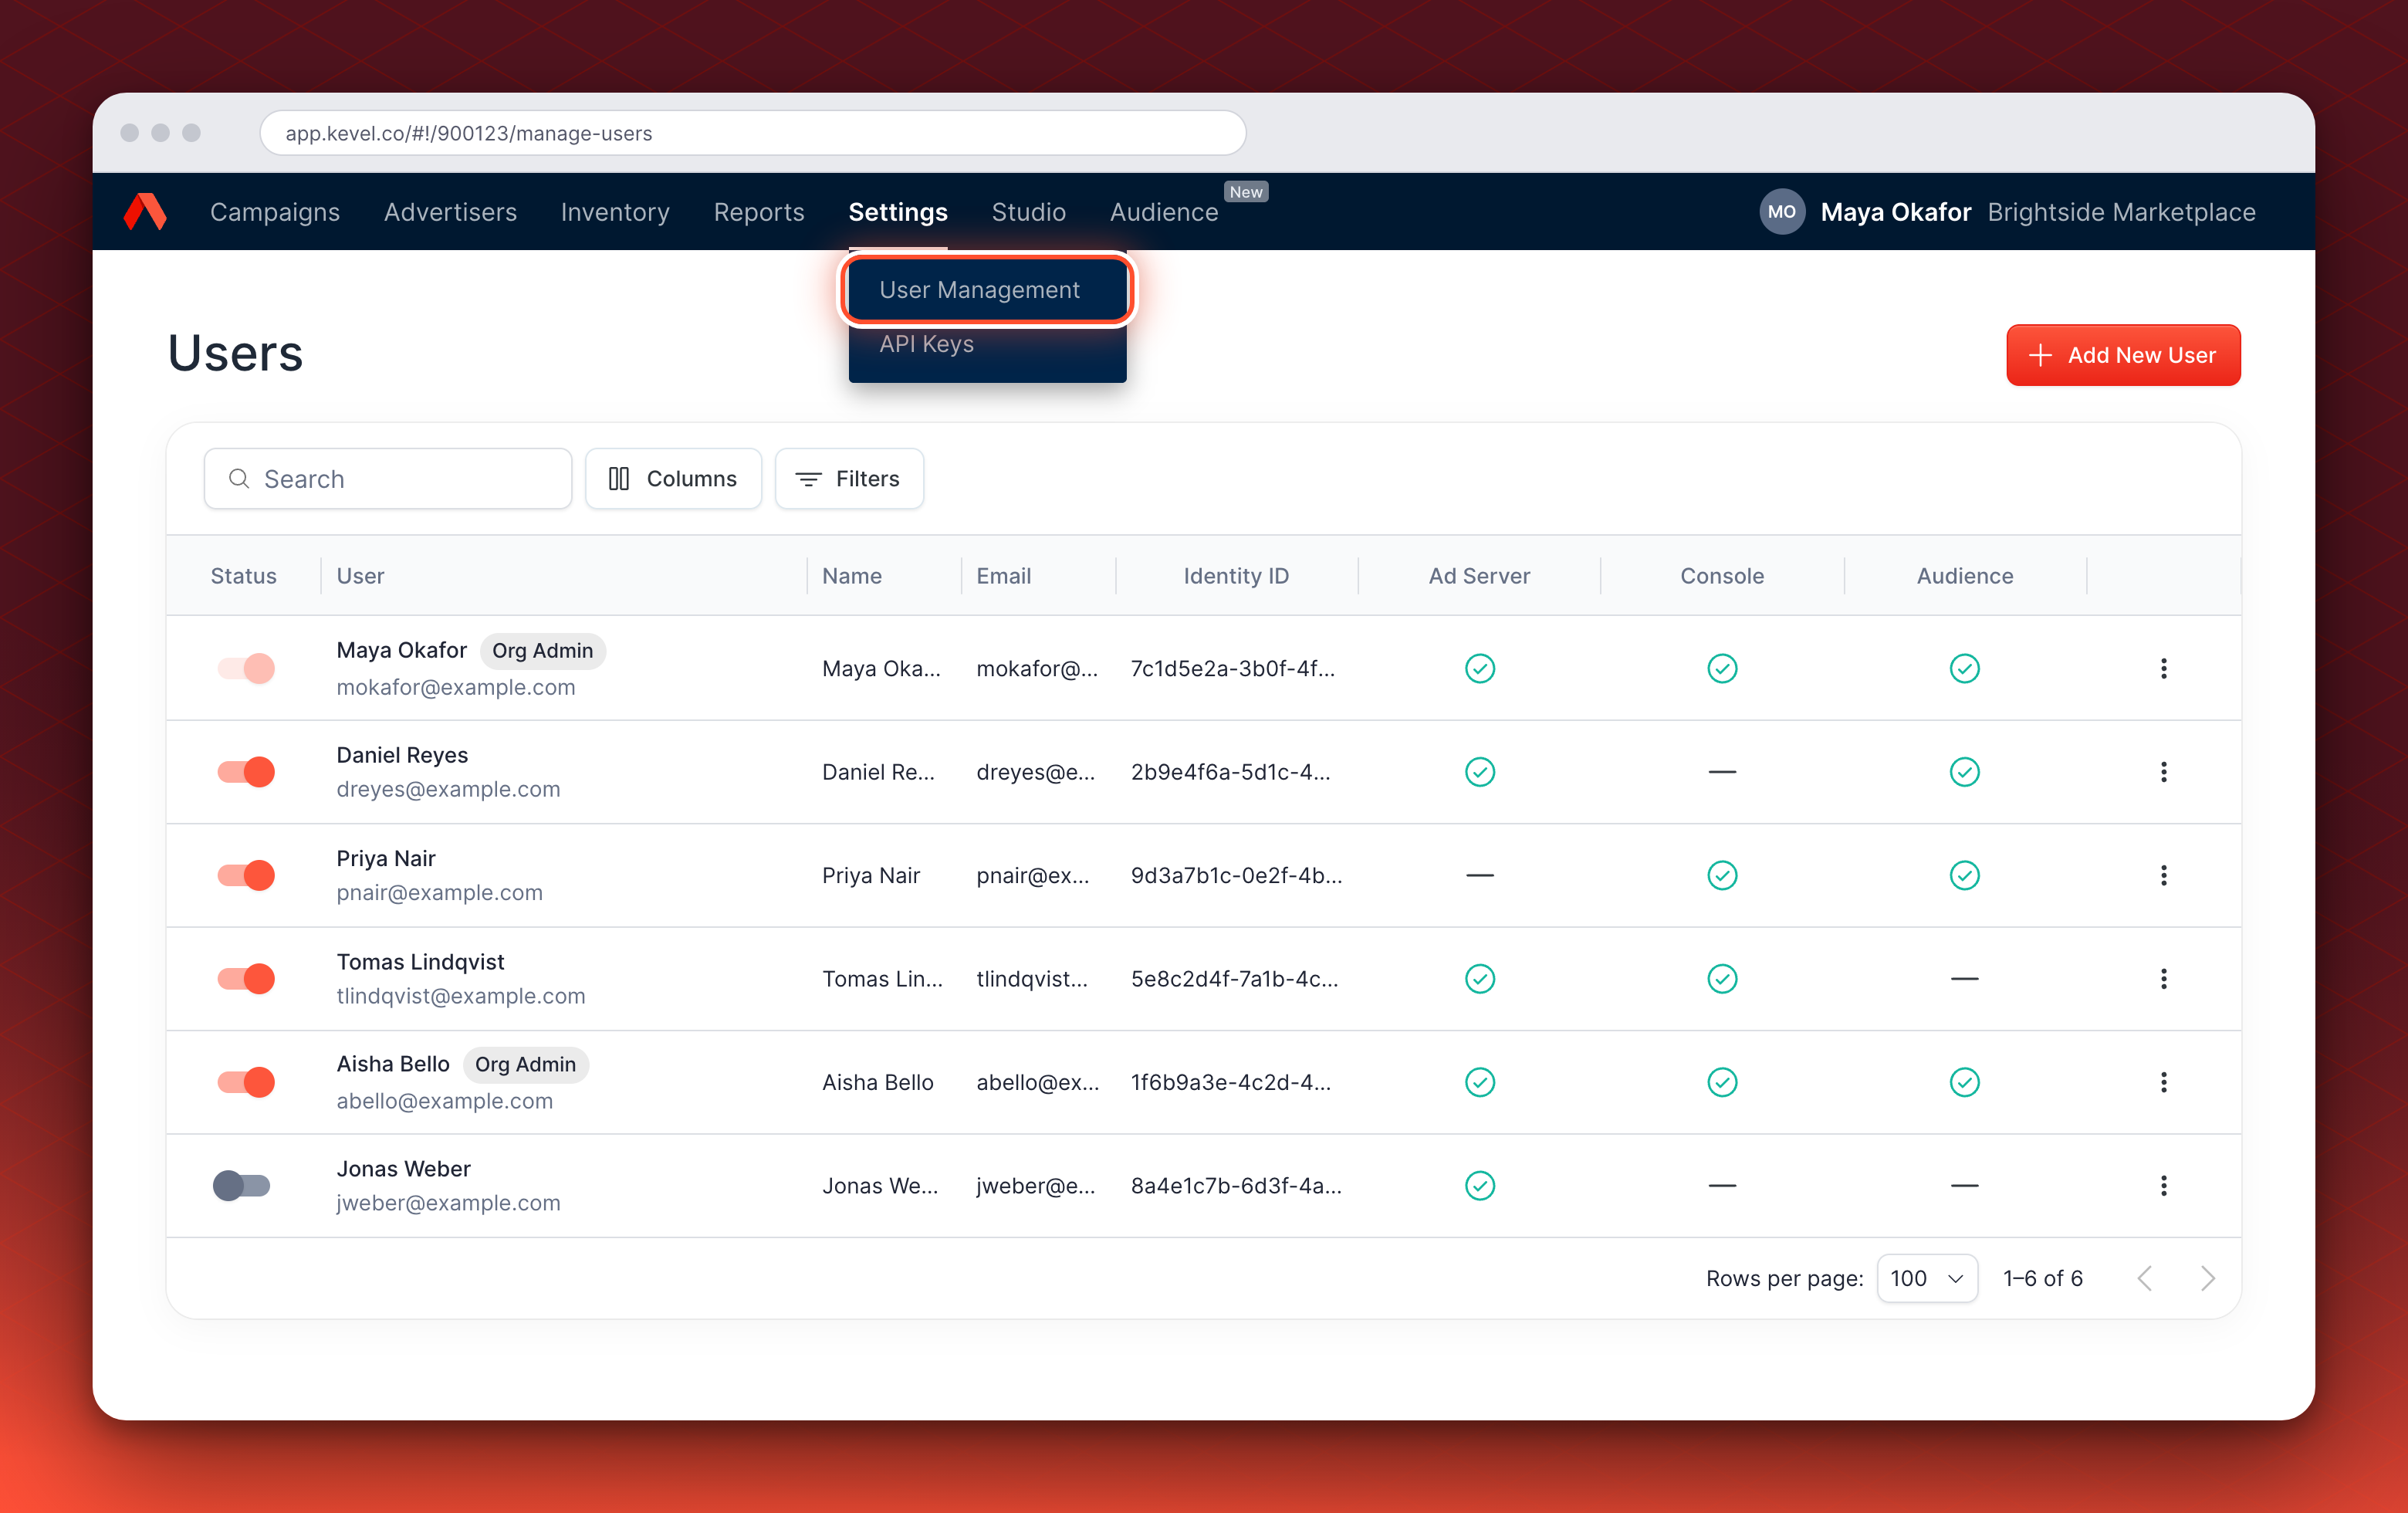Toggle status switch for Maya Okafor
The width and height of the screenshot is (2408, 1513).
pos(245,668)
